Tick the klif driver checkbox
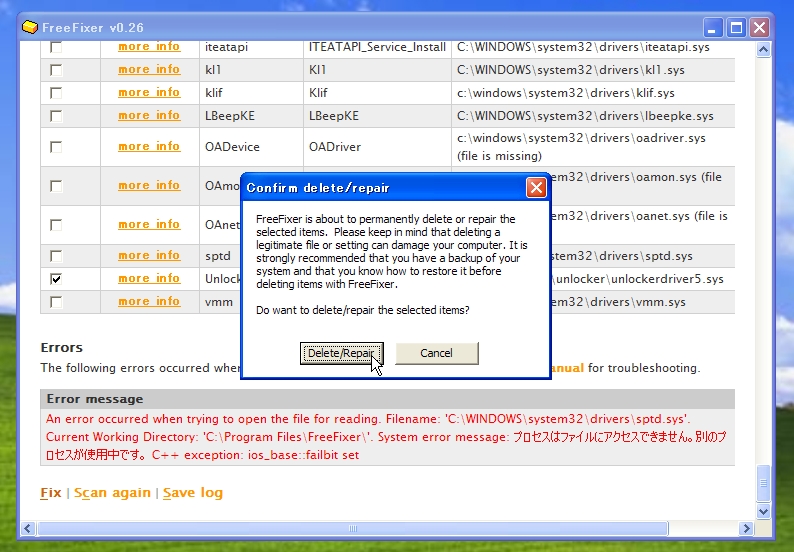The image size is (794, 552). 56,93
